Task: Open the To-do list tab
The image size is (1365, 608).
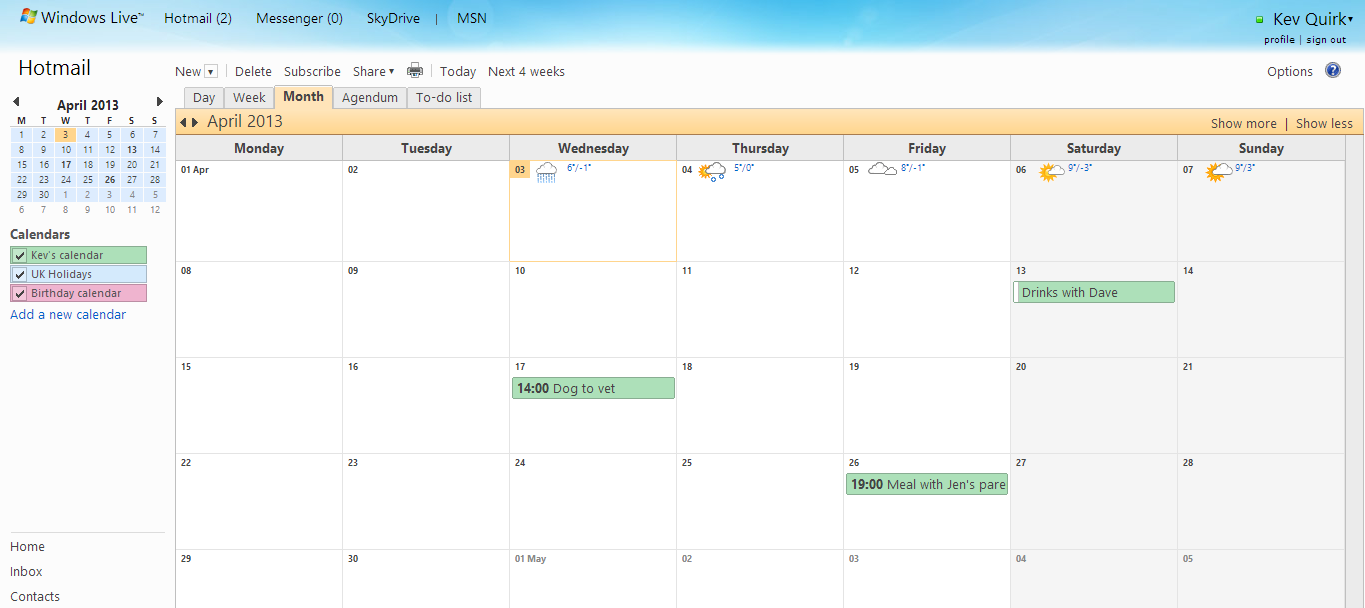Action: tap(443, 97)
